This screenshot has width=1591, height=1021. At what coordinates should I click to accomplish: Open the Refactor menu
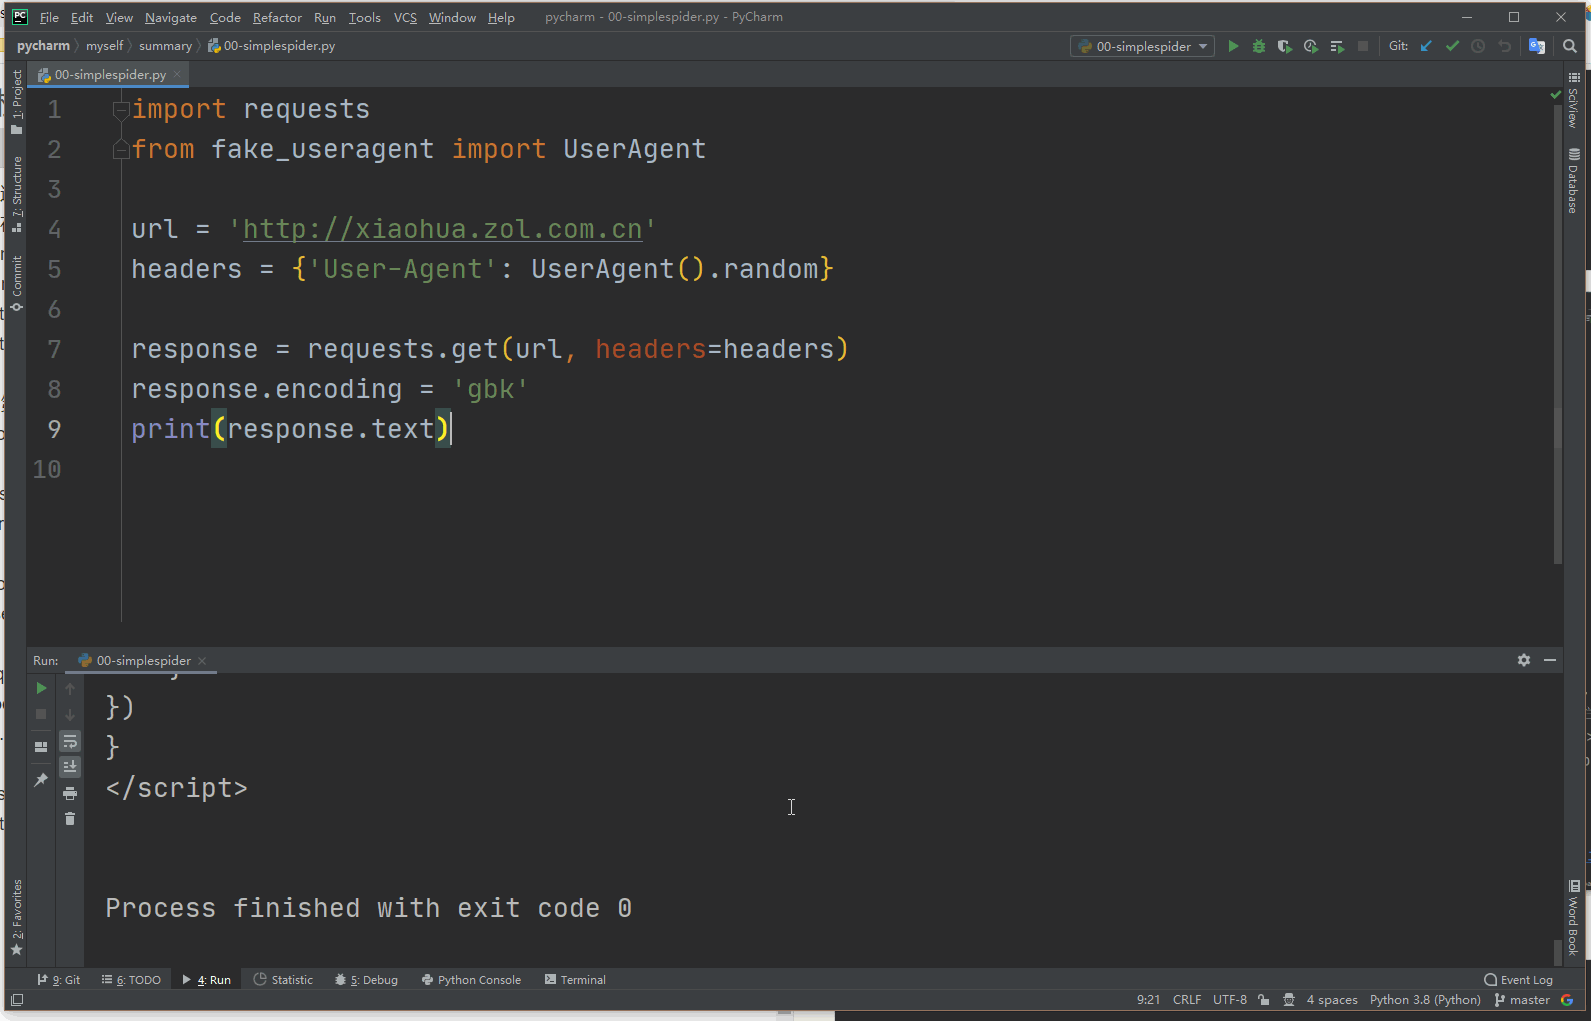pyautogui.click(x=277, y=17)
